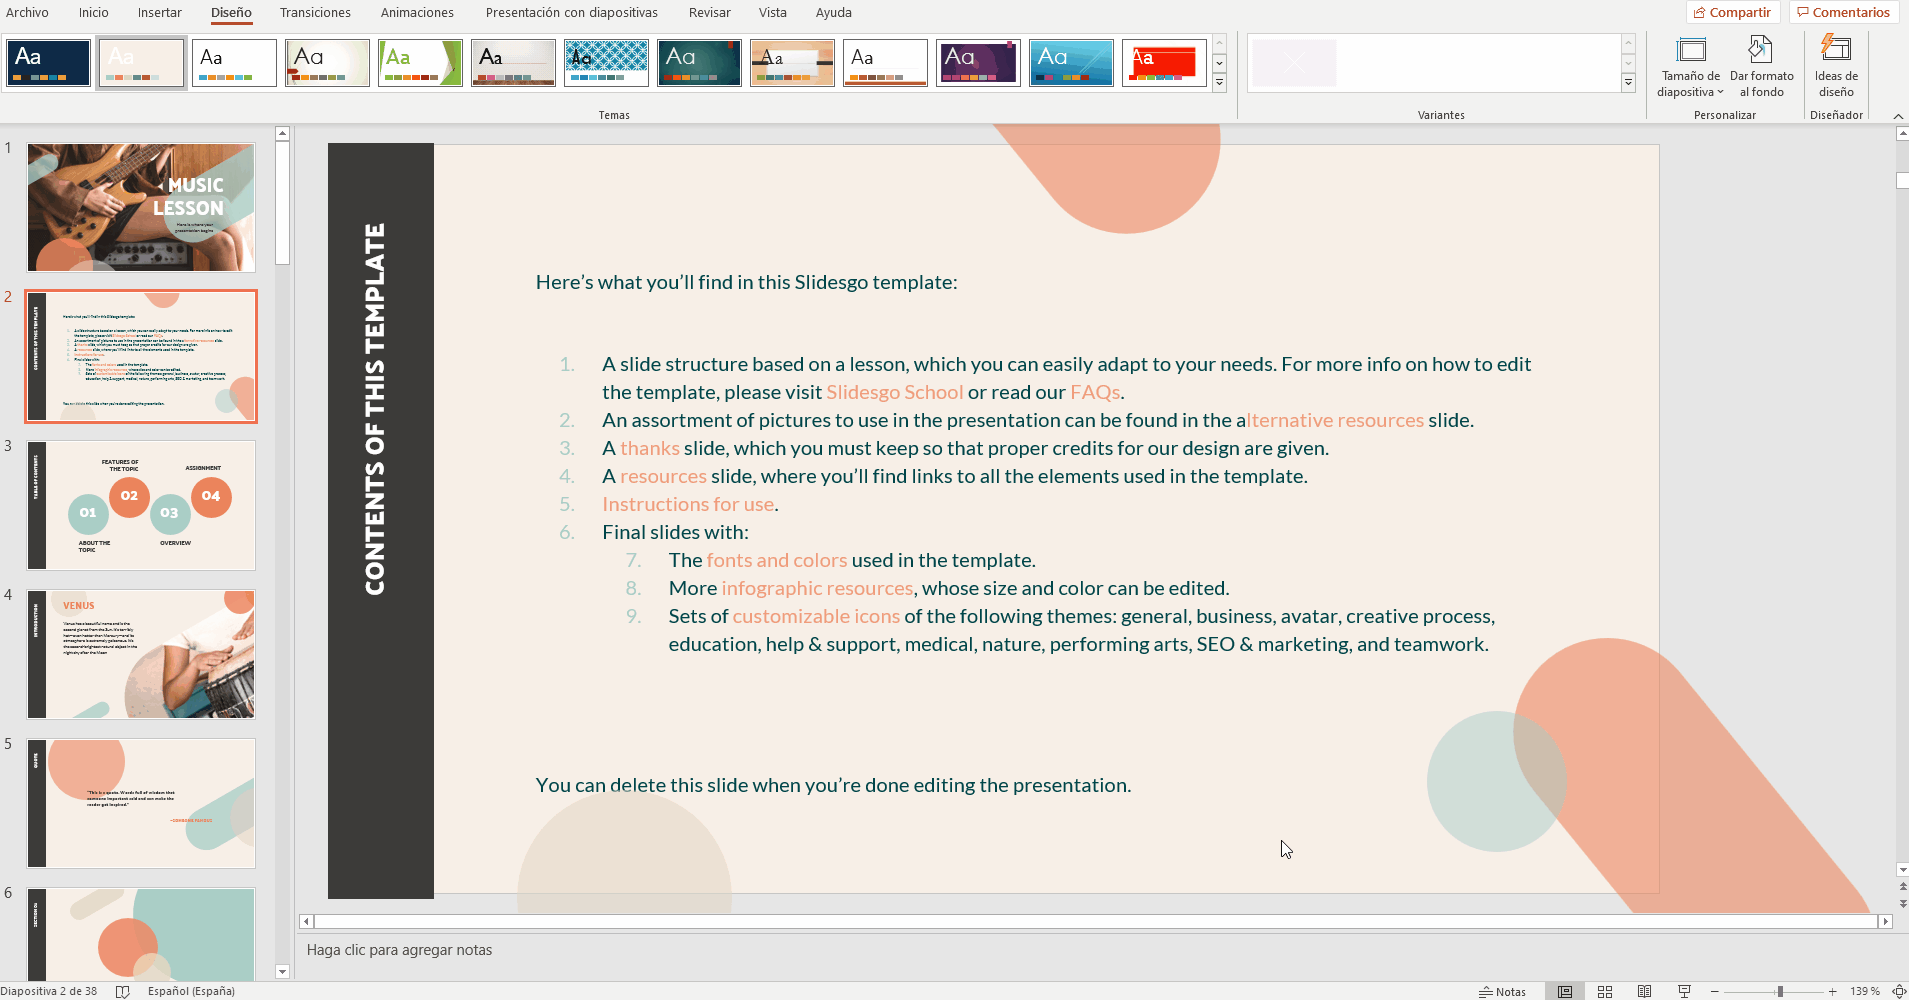Select slide 1 Music Lesson thumbnail

tap(141, 207)
